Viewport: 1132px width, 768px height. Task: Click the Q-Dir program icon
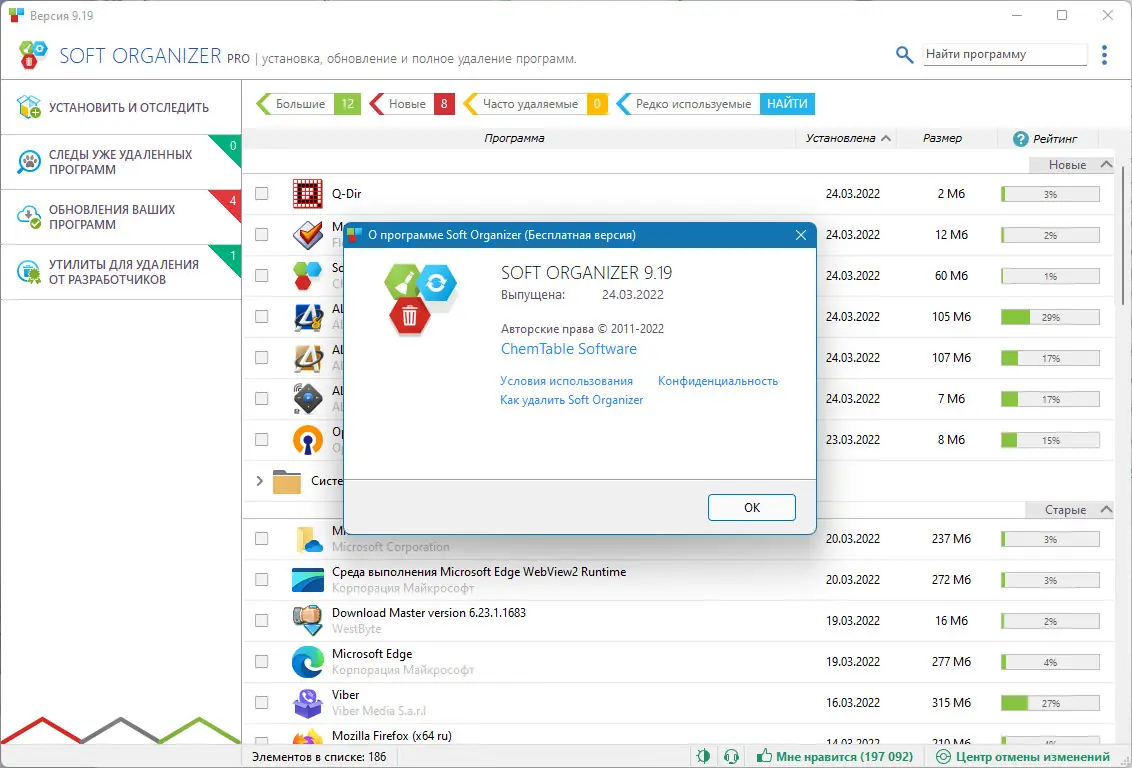pyautogui.click(x=308, y=193)
